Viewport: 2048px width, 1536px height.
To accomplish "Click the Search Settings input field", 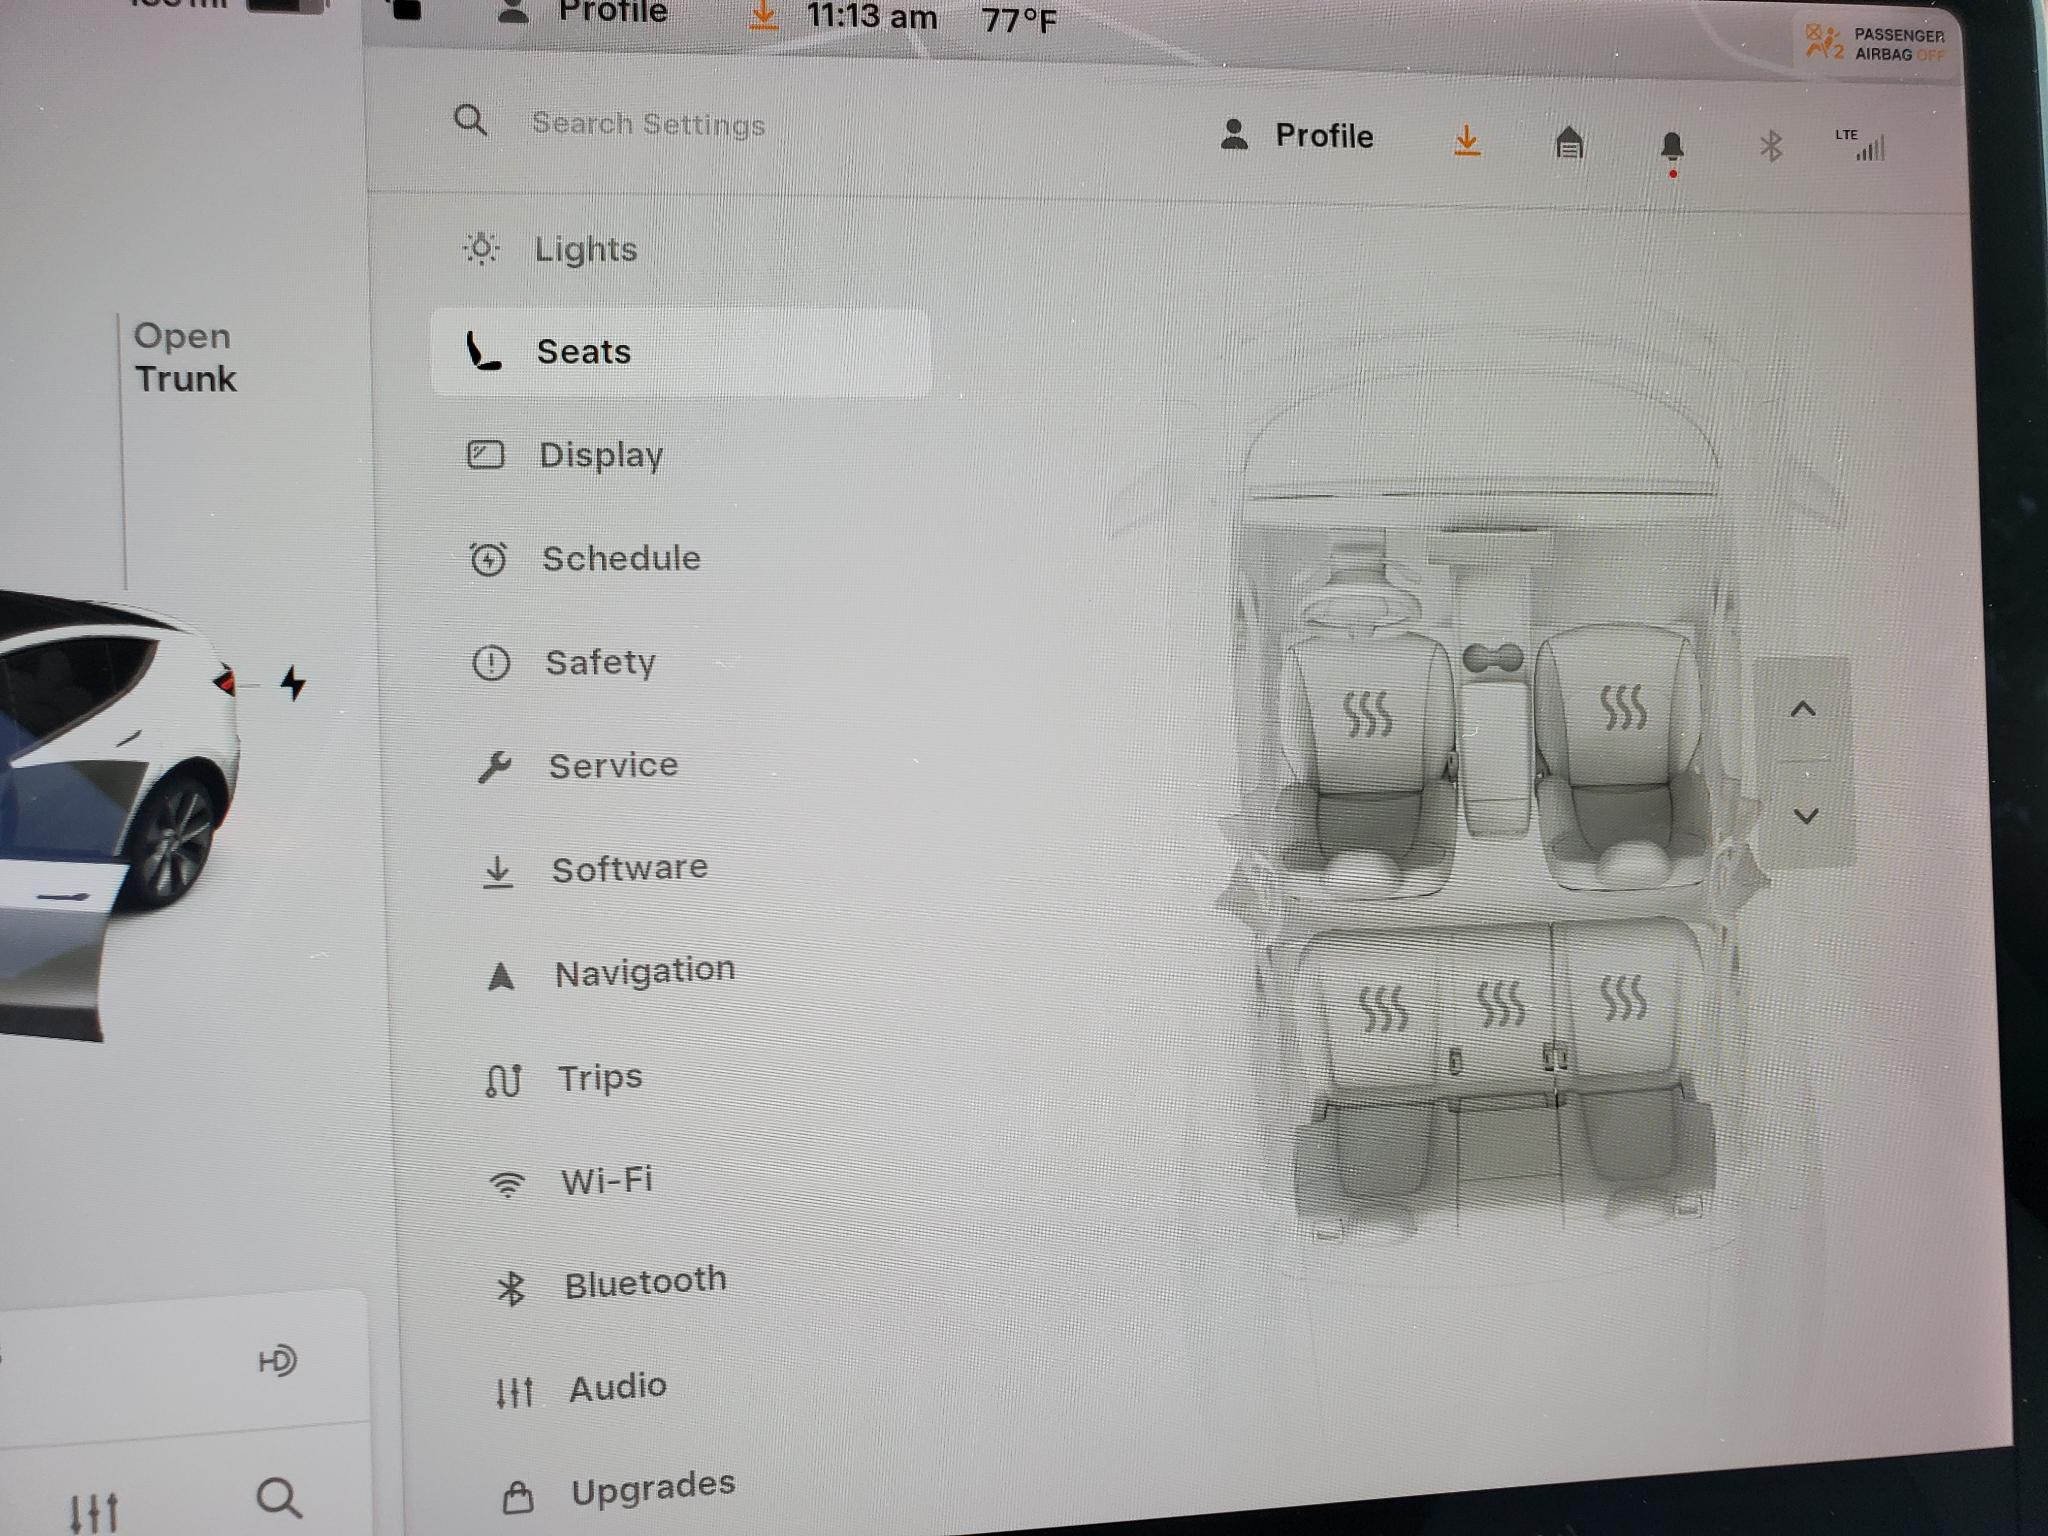I will 648,124.
